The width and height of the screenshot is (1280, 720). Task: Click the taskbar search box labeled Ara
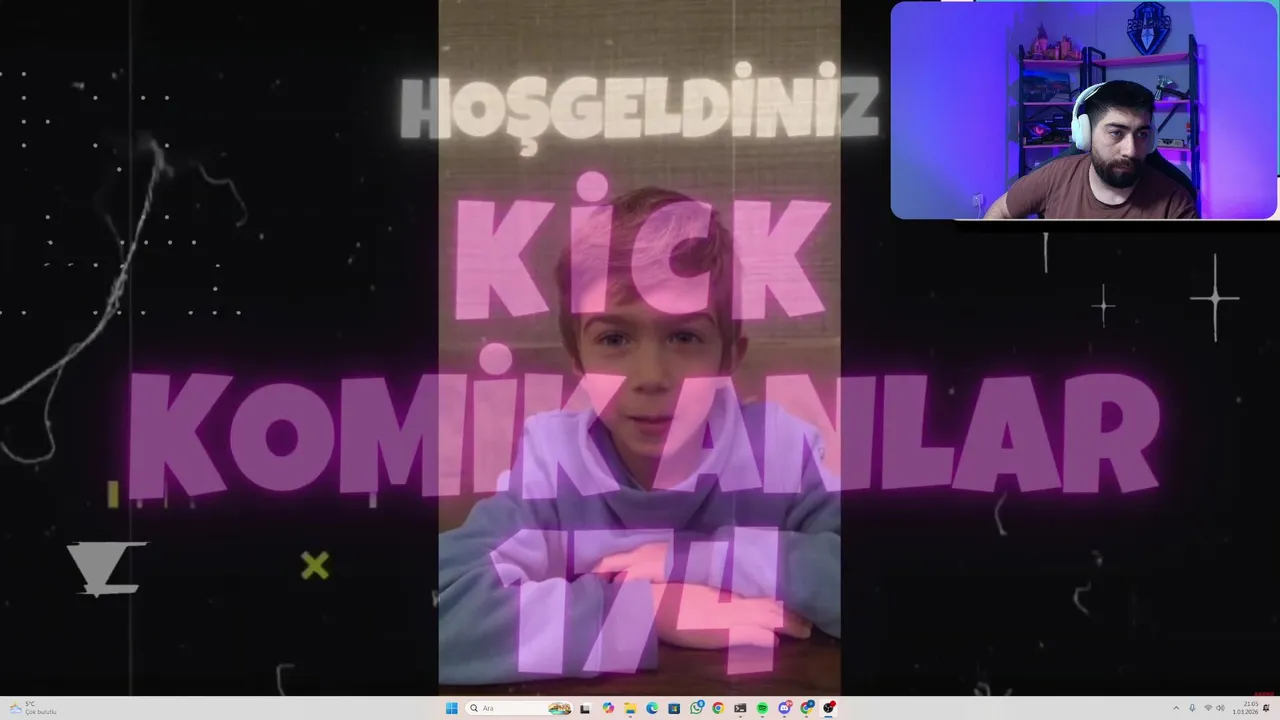click(x=518, y=708)
